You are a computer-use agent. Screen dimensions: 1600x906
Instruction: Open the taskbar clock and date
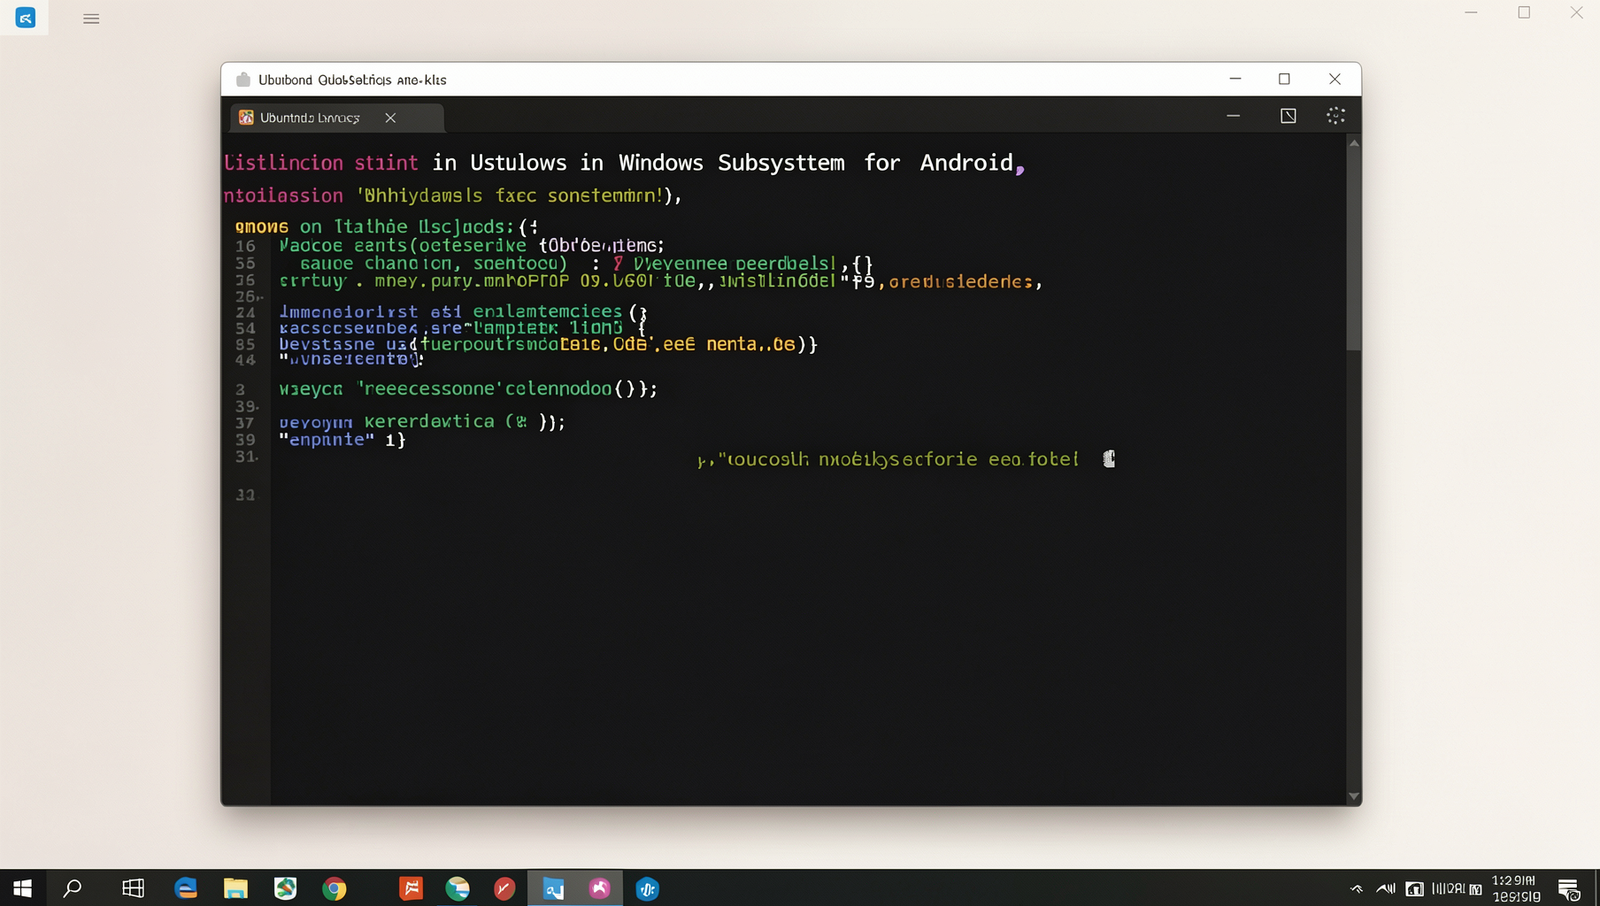pyautogui.click(x=1516, y=888)
